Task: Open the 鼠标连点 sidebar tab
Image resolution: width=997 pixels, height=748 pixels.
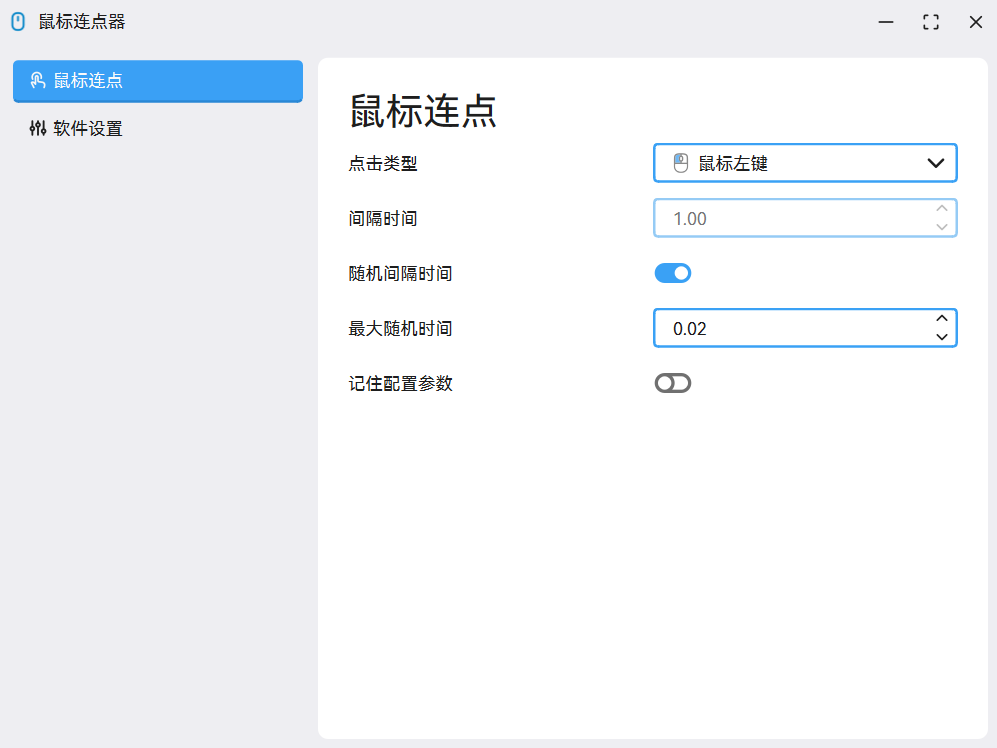Action: click(x=158, y=81)
